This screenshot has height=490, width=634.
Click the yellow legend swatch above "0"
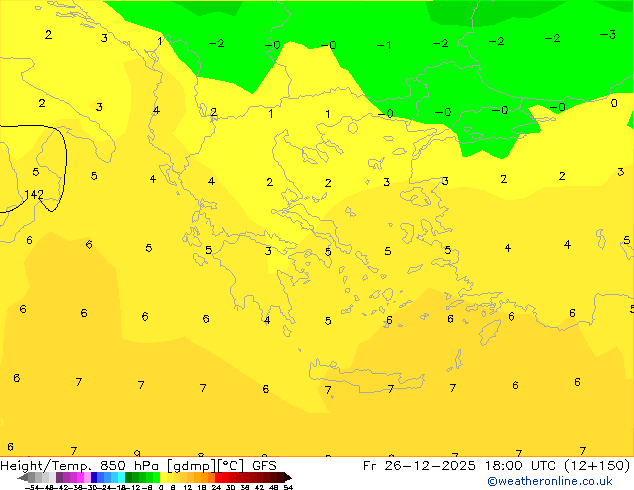tap(164, 477)
